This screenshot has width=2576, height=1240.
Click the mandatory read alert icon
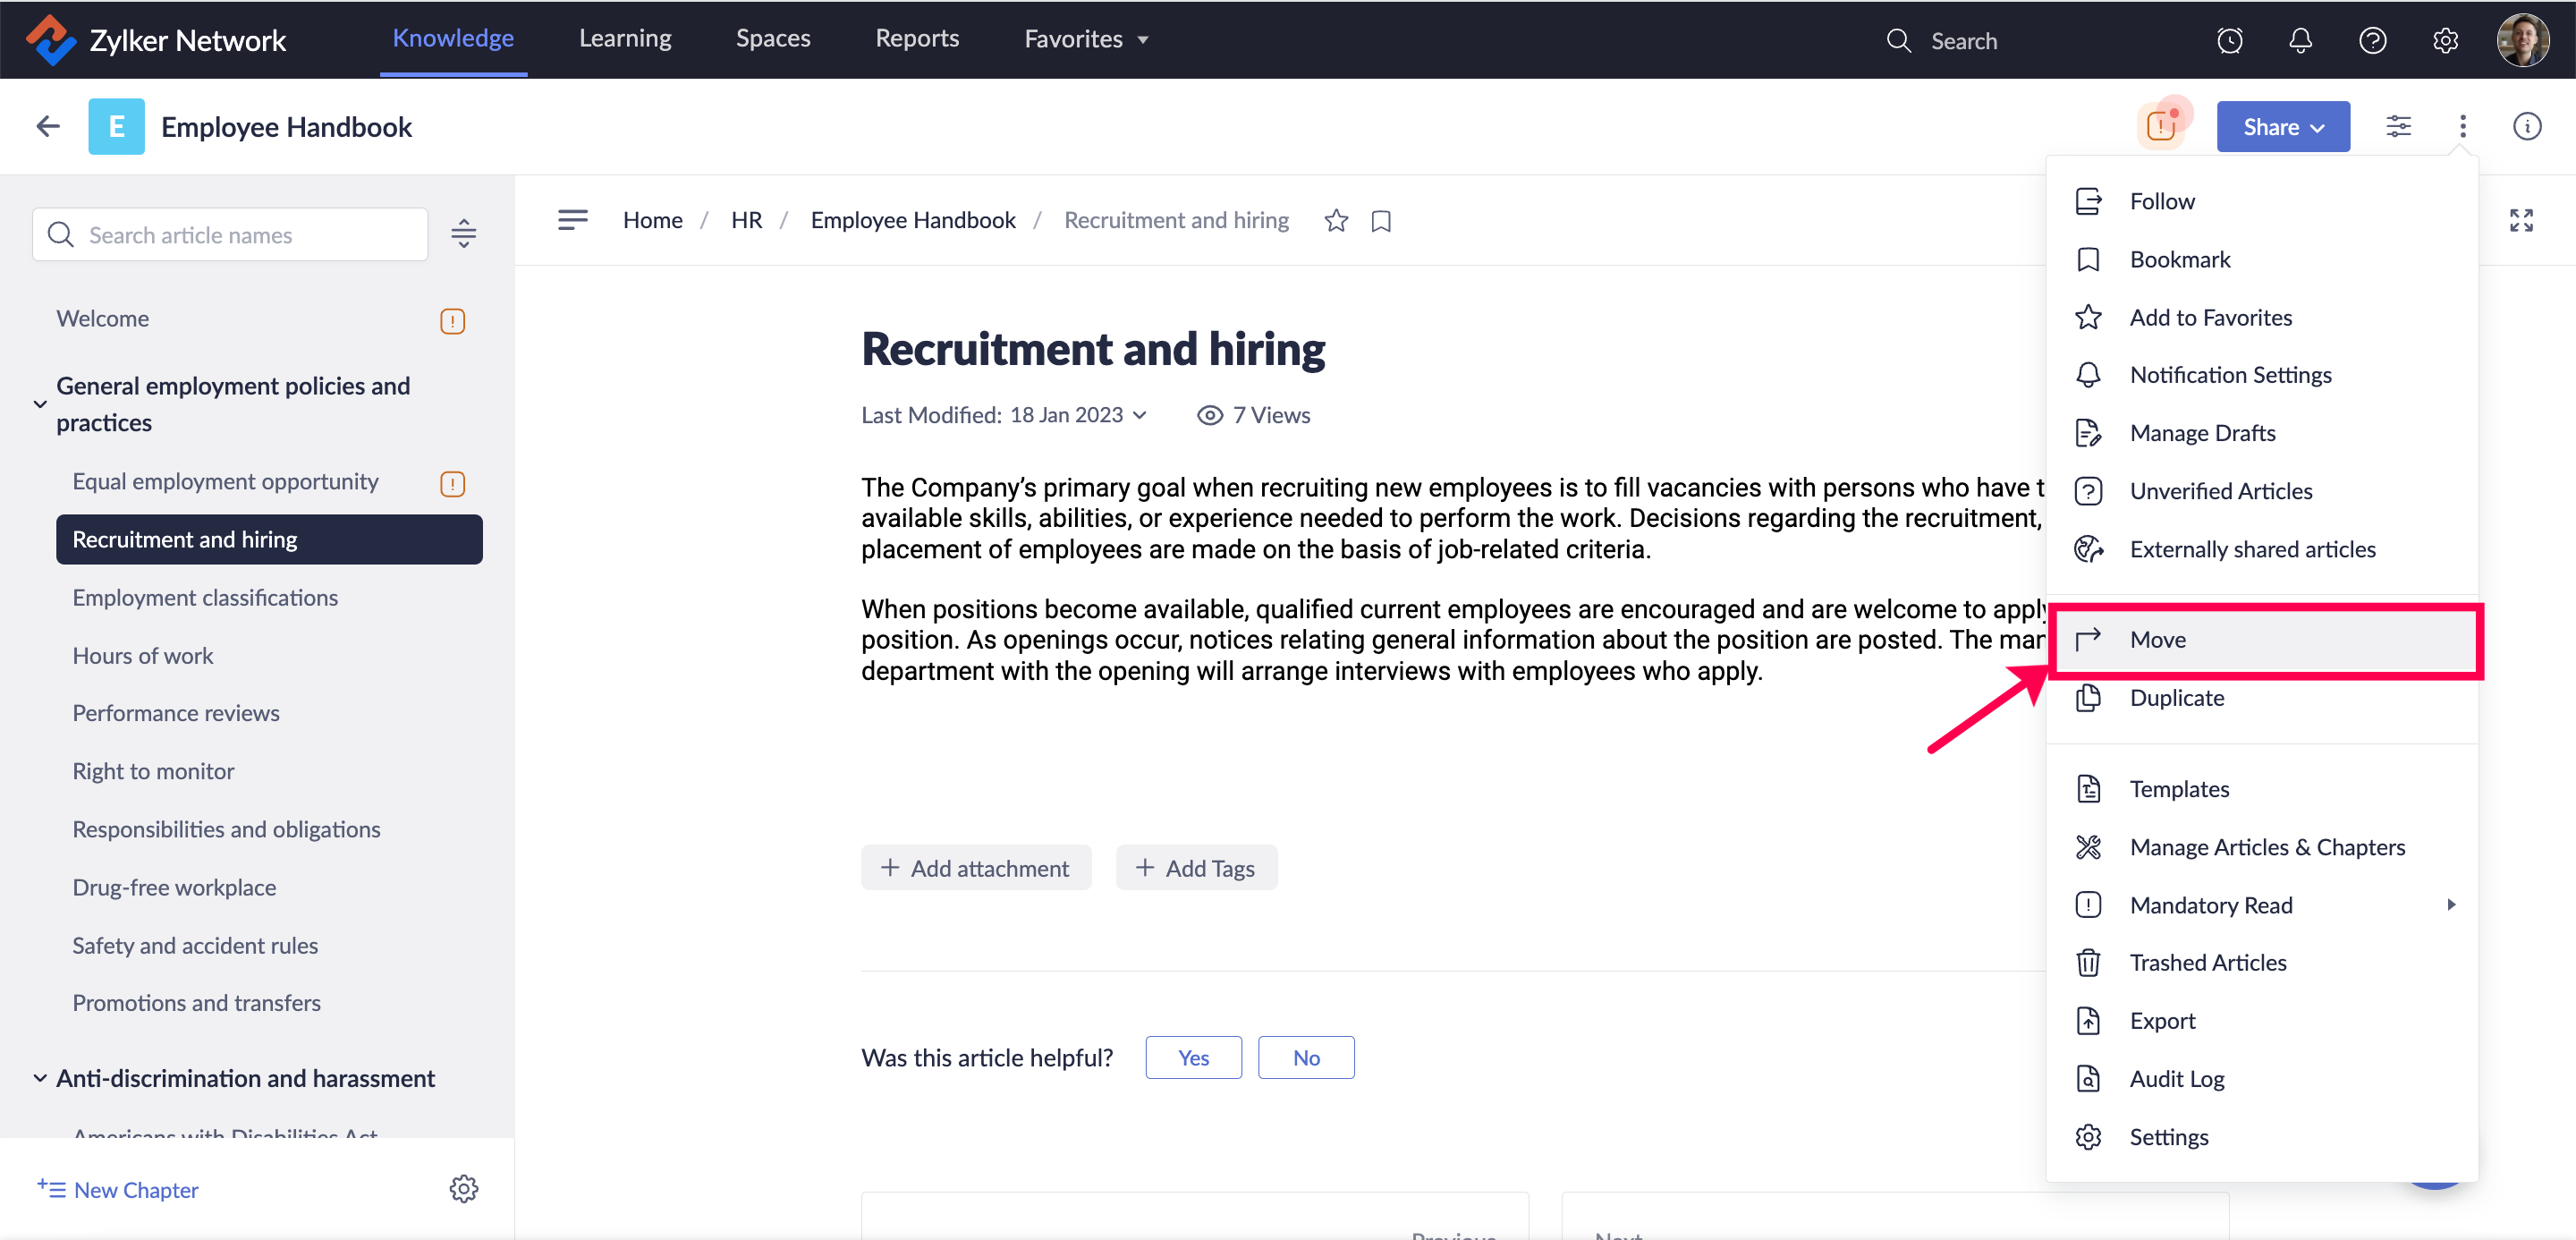(2161, 126)
